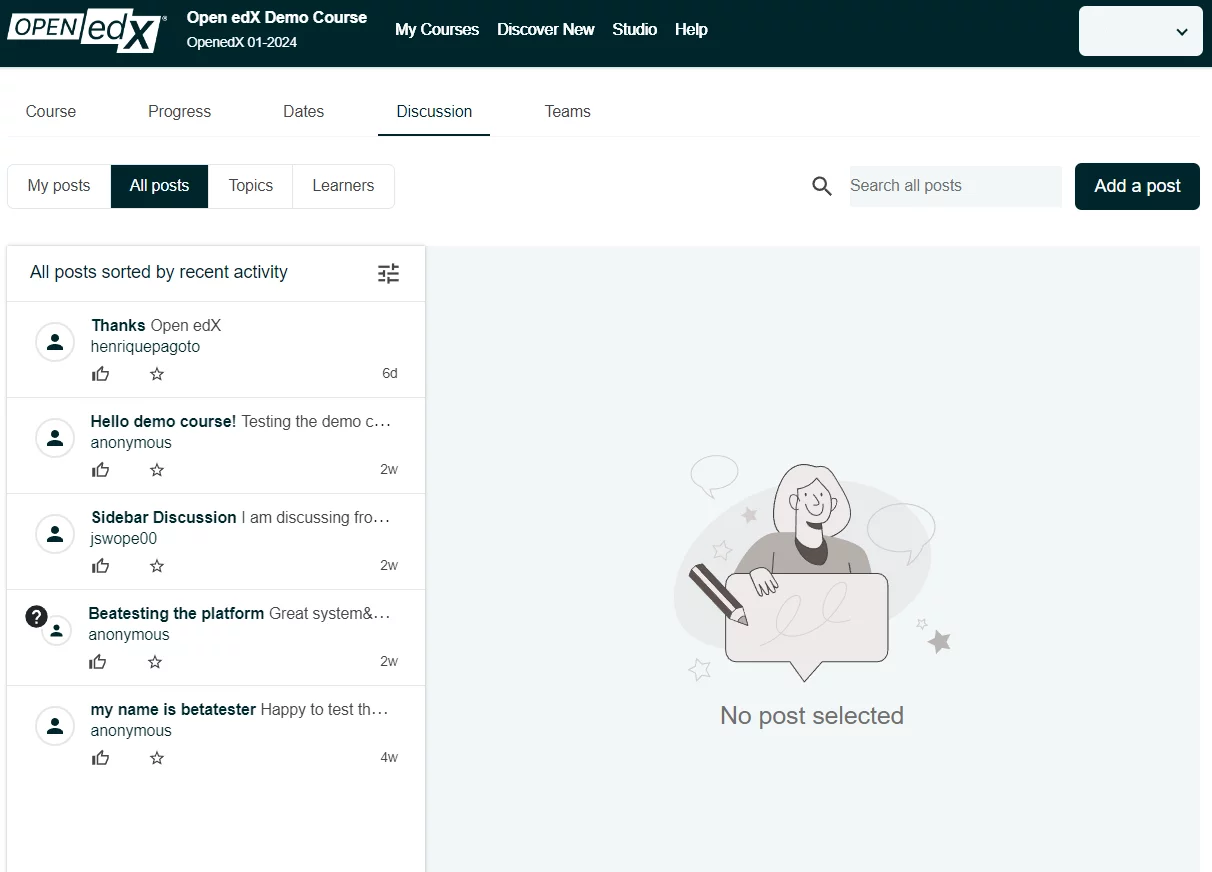Go to Discover New
This screenshot has width=1212, height=872.
click(546, 30)
